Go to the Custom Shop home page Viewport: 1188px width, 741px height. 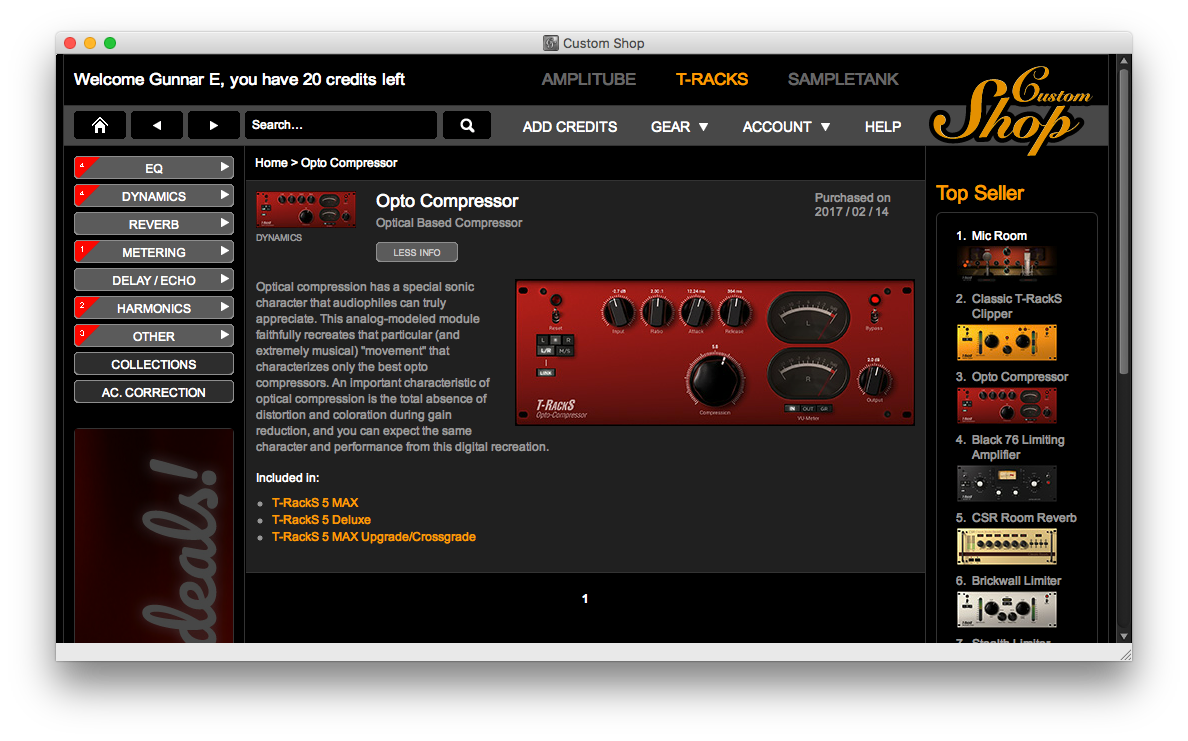[99, 125]
